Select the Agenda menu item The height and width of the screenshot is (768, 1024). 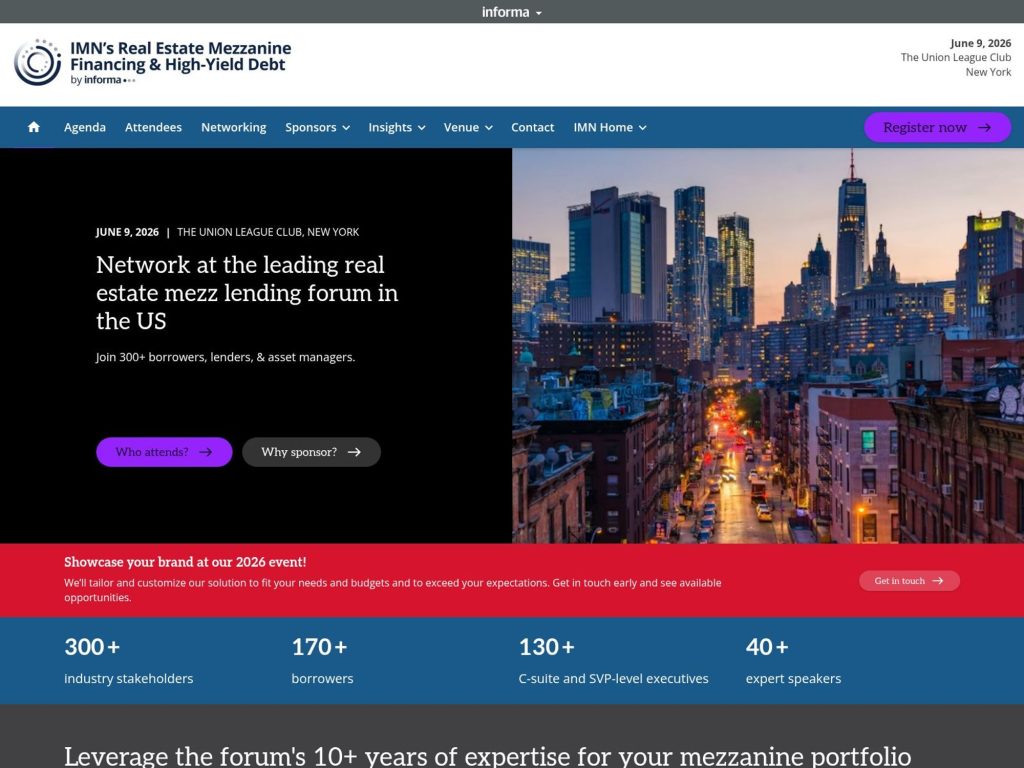pyautogui.click(x=85, y=127)
